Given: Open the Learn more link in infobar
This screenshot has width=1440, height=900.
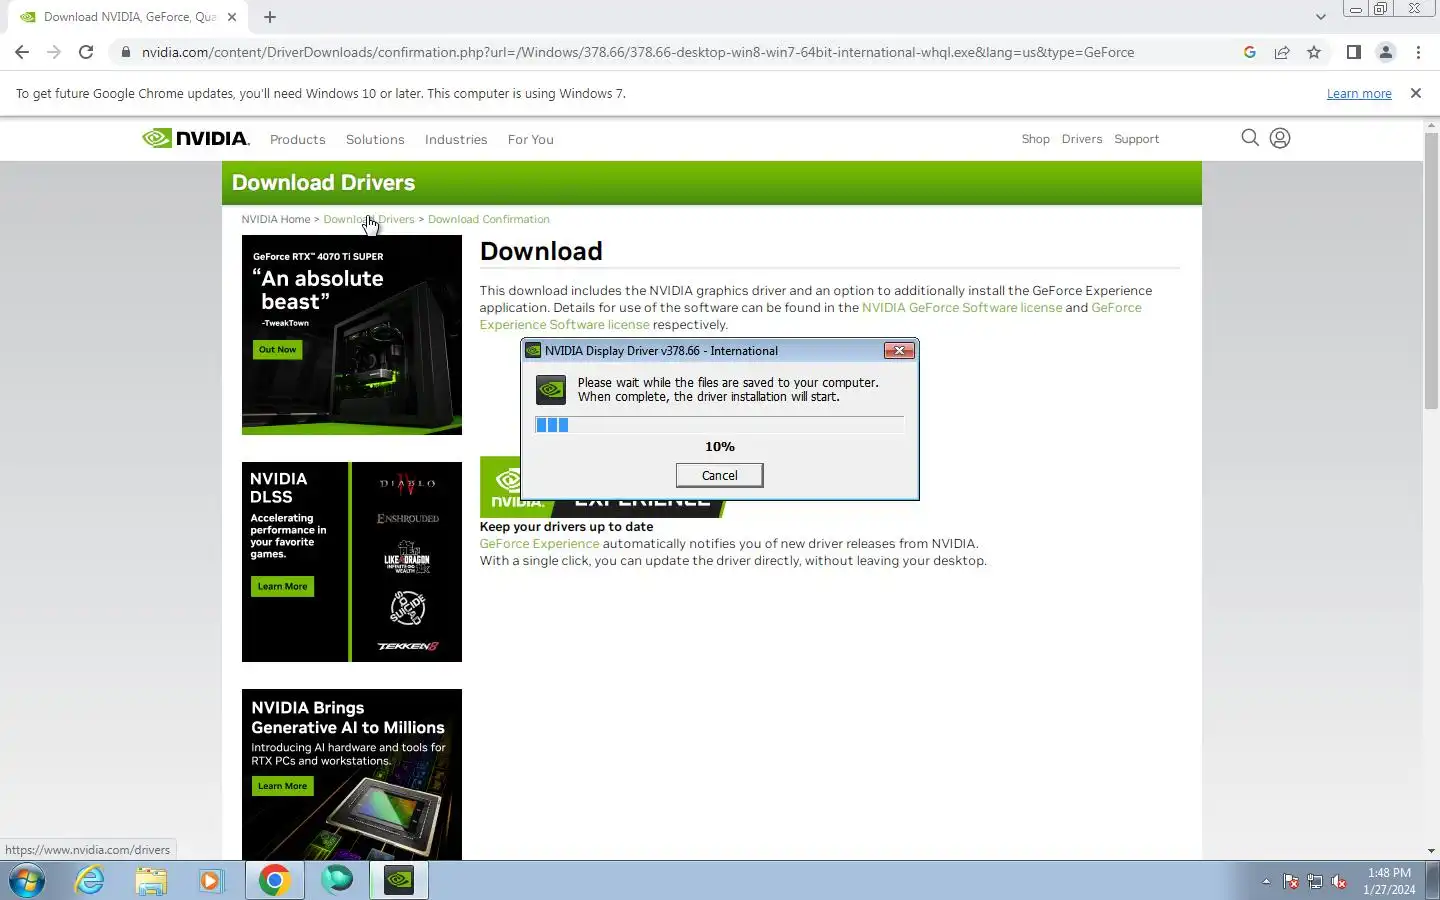Looking at the screenshot, I should pos(1359,93).
